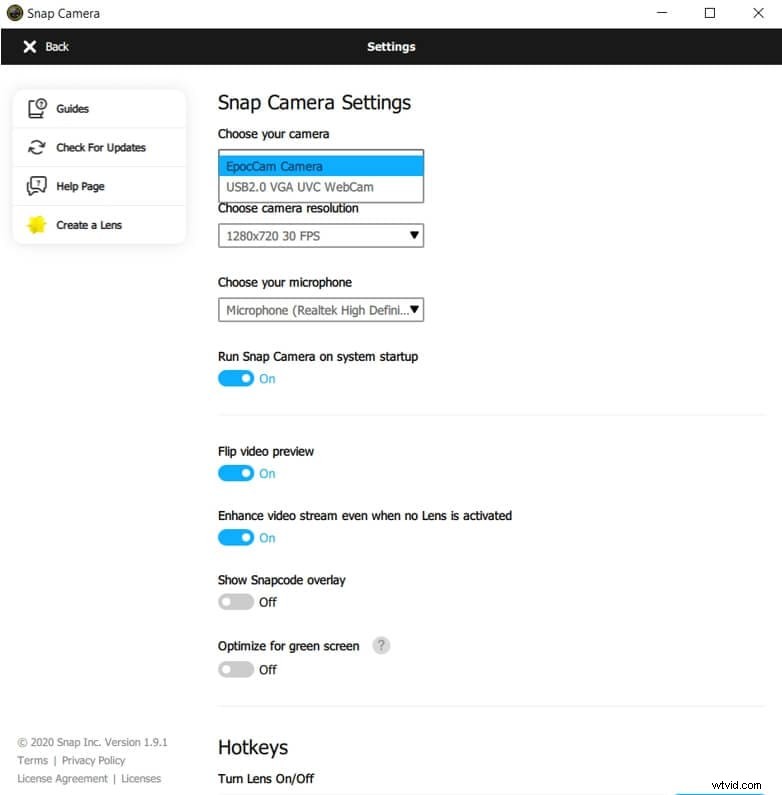Click the Snap Camera logo in the title bar

(x=15, y=13)
